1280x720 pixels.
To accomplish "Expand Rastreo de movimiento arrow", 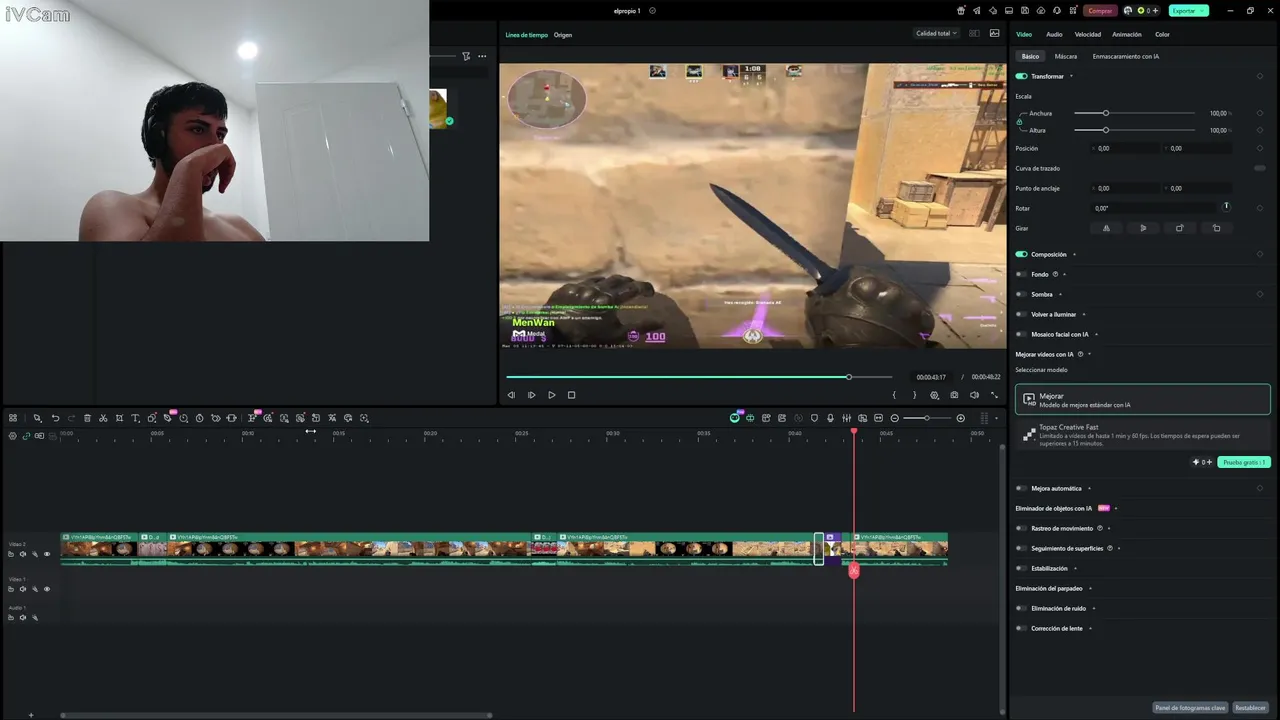I will coord(1108,528).
